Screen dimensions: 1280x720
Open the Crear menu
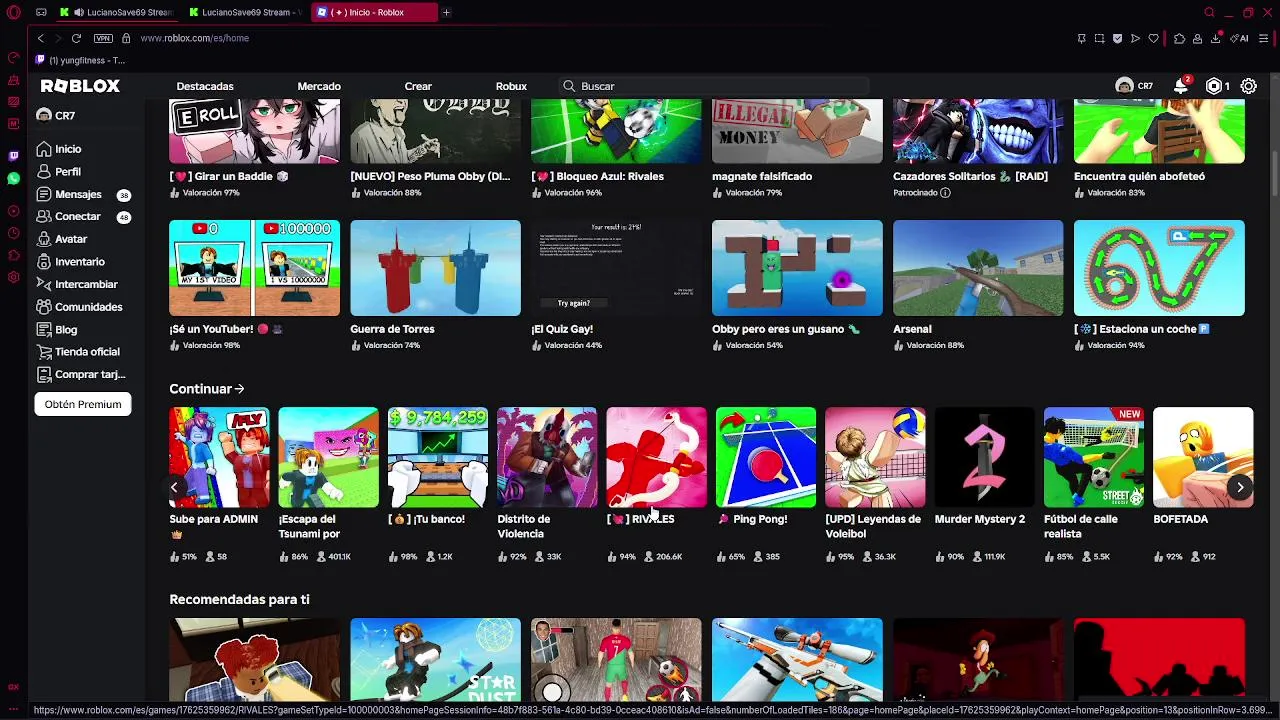pyautogui.click(x=418, y=86)
